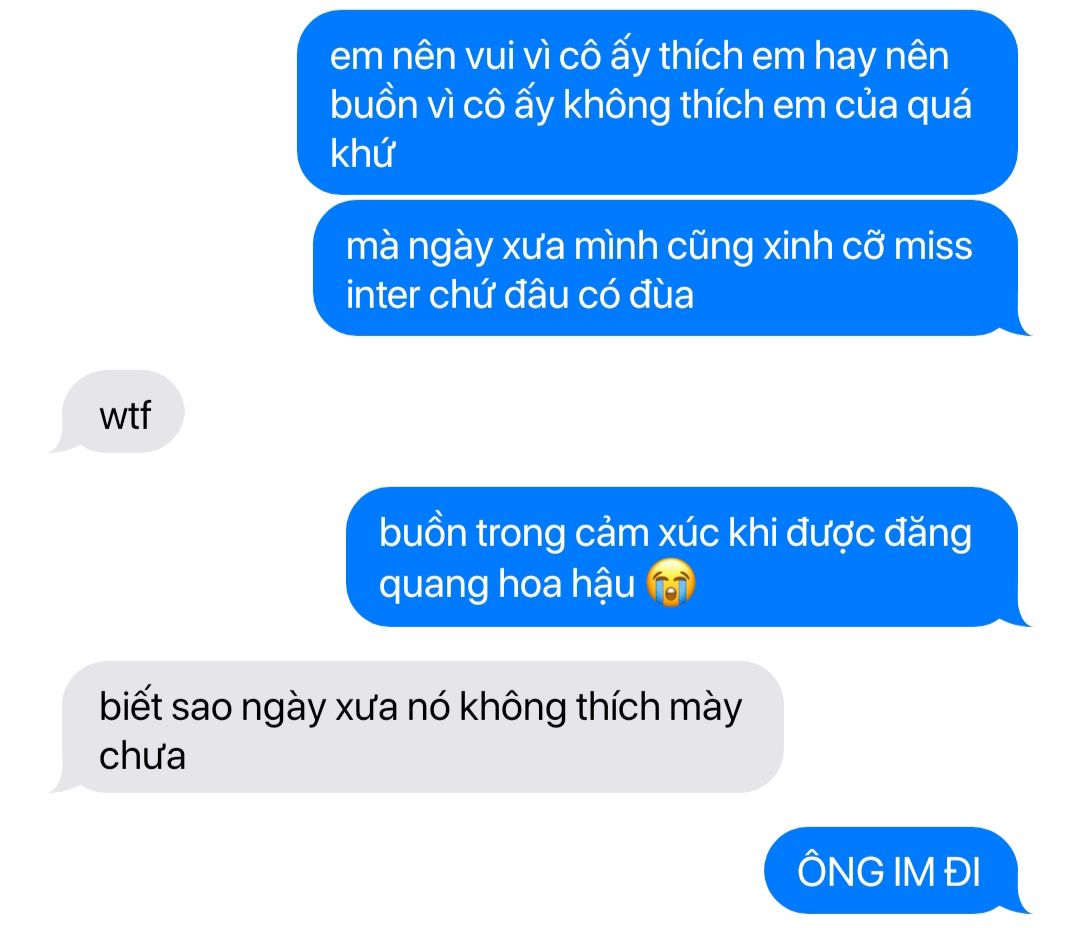The image size is (1080, 928).
Task: Click the words "hoa hậu" before the emoji
Action: pyautogui.click(x=565, y=584)
